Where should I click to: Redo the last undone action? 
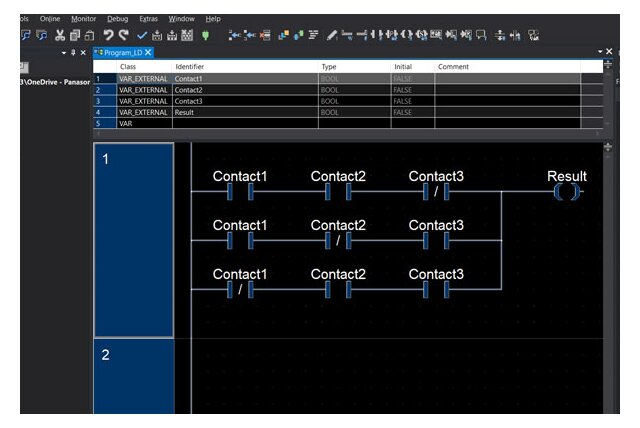(x=123, y=35)
